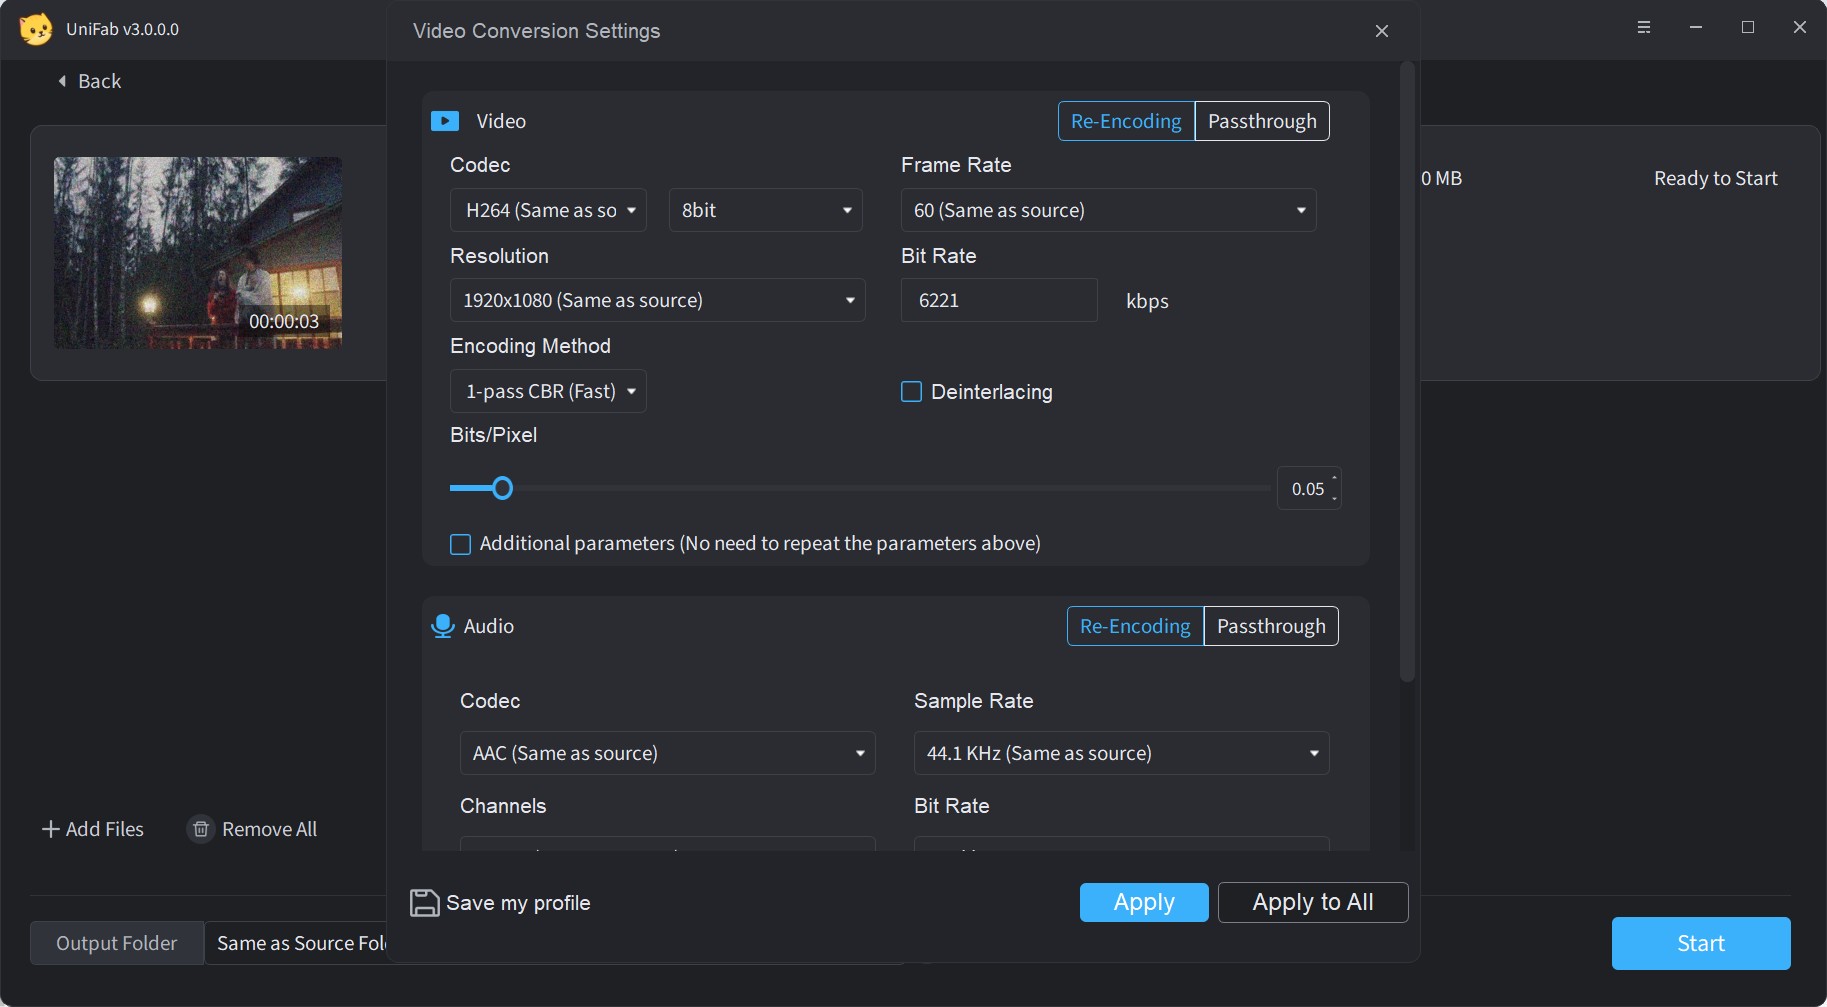
Task: Close the Video Conversion Settings dialog
Action: (1382, 31)
